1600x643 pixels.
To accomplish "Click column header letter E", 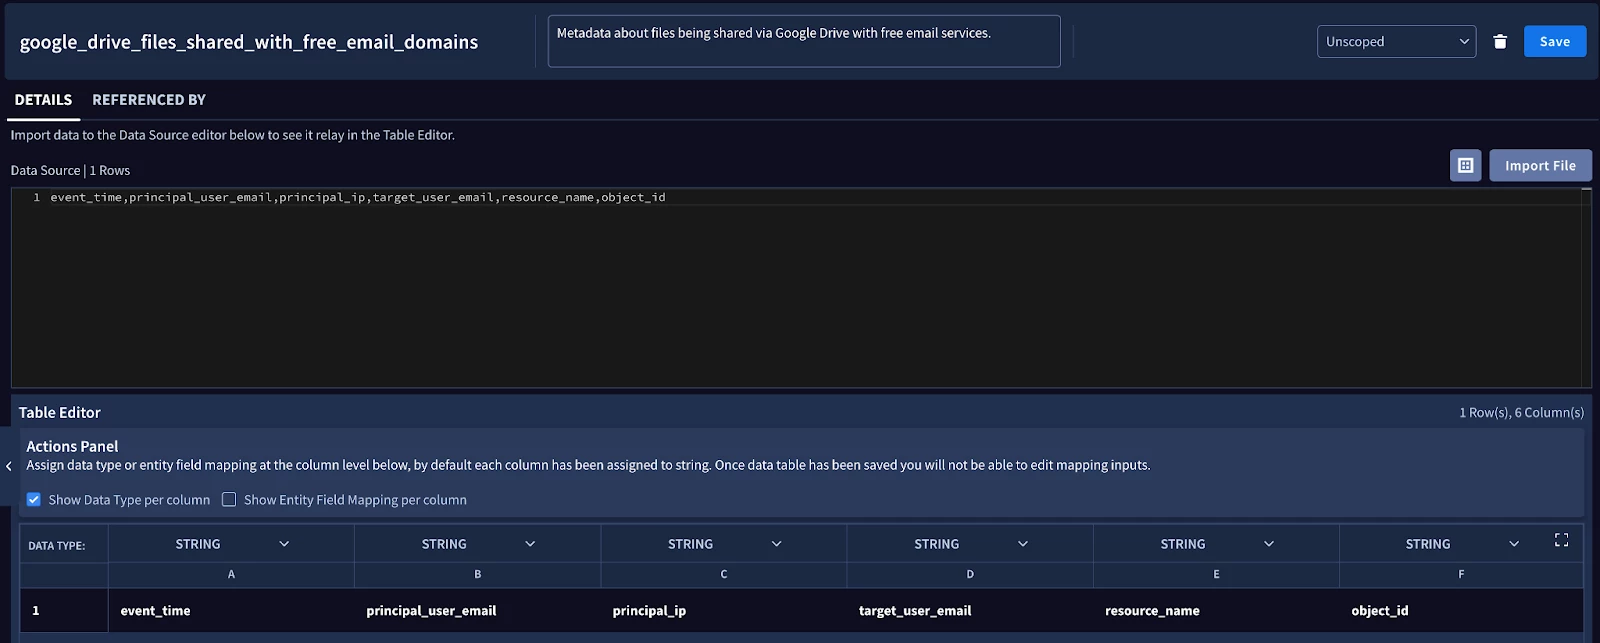I will point(1216,574).
